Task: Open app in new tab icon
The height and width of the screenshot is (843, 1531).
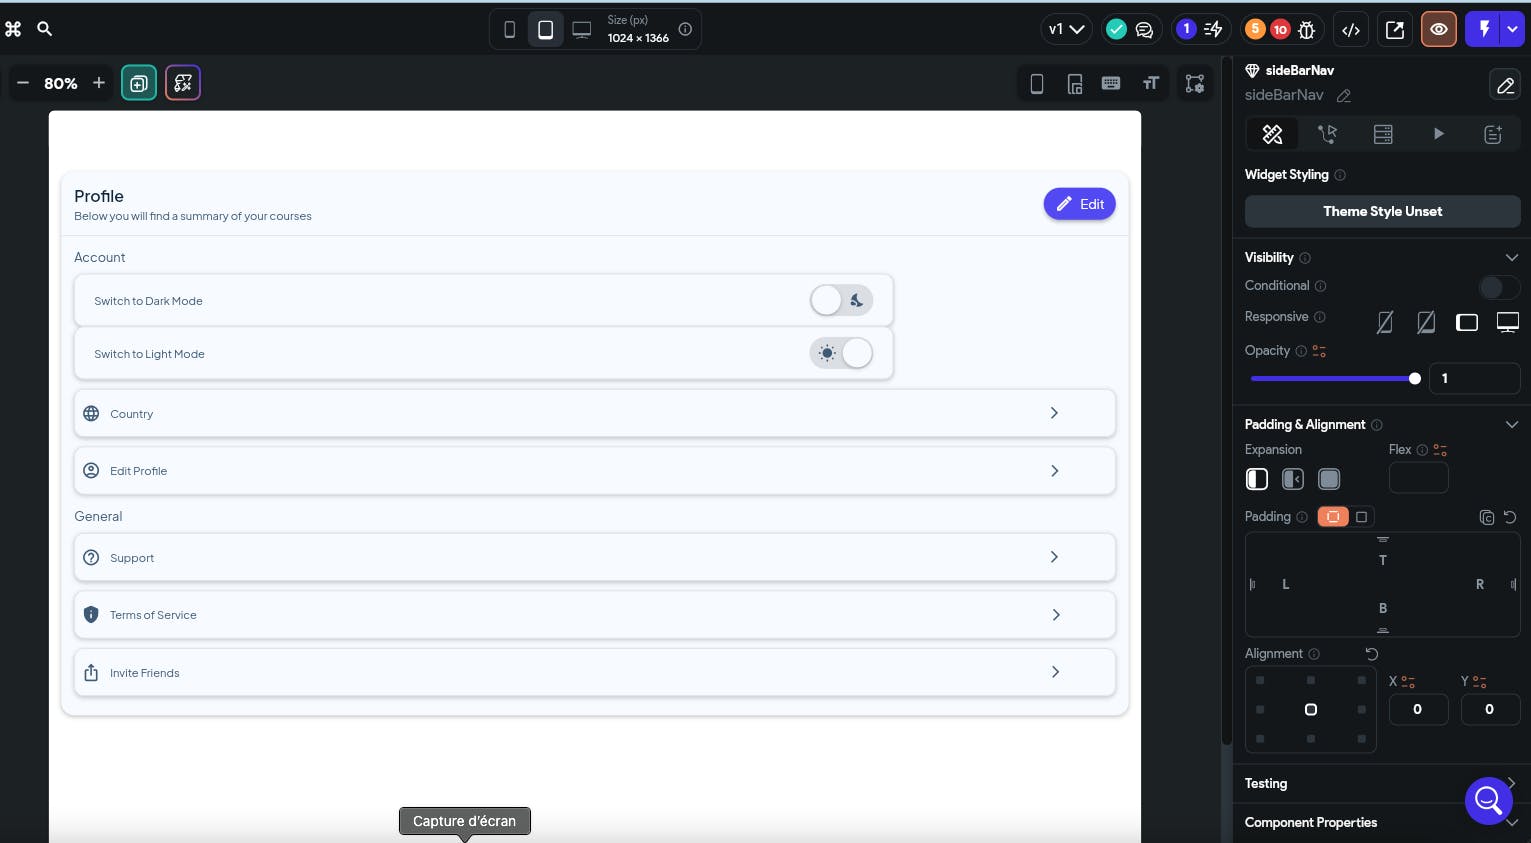Action: [x=1395, y=30]
